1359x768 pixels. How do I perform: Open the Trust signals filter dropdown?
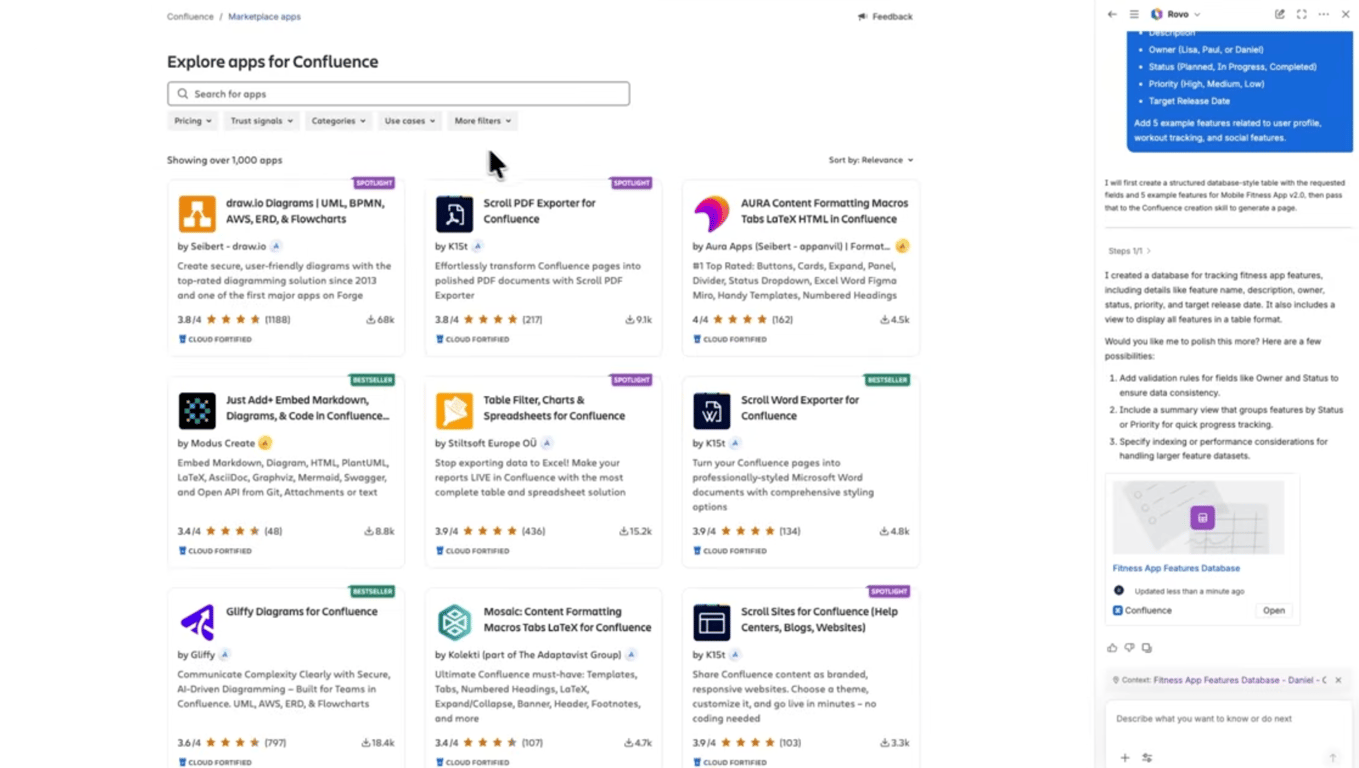262,121
